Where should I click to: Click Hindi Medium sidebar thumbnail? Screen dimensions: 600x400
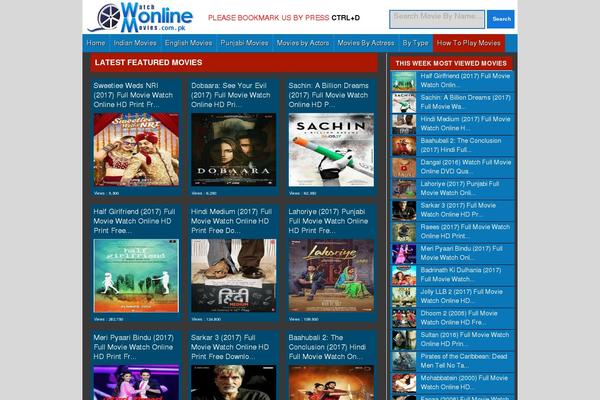tap(404, 124)
